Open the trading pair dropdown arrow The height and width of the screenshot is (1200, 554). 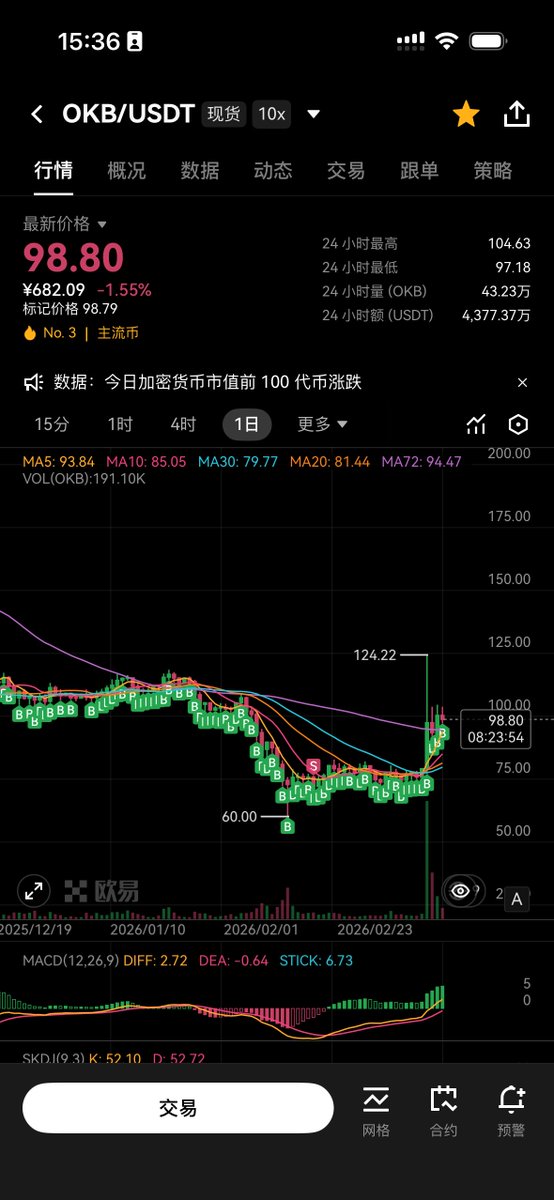(314, 114)
